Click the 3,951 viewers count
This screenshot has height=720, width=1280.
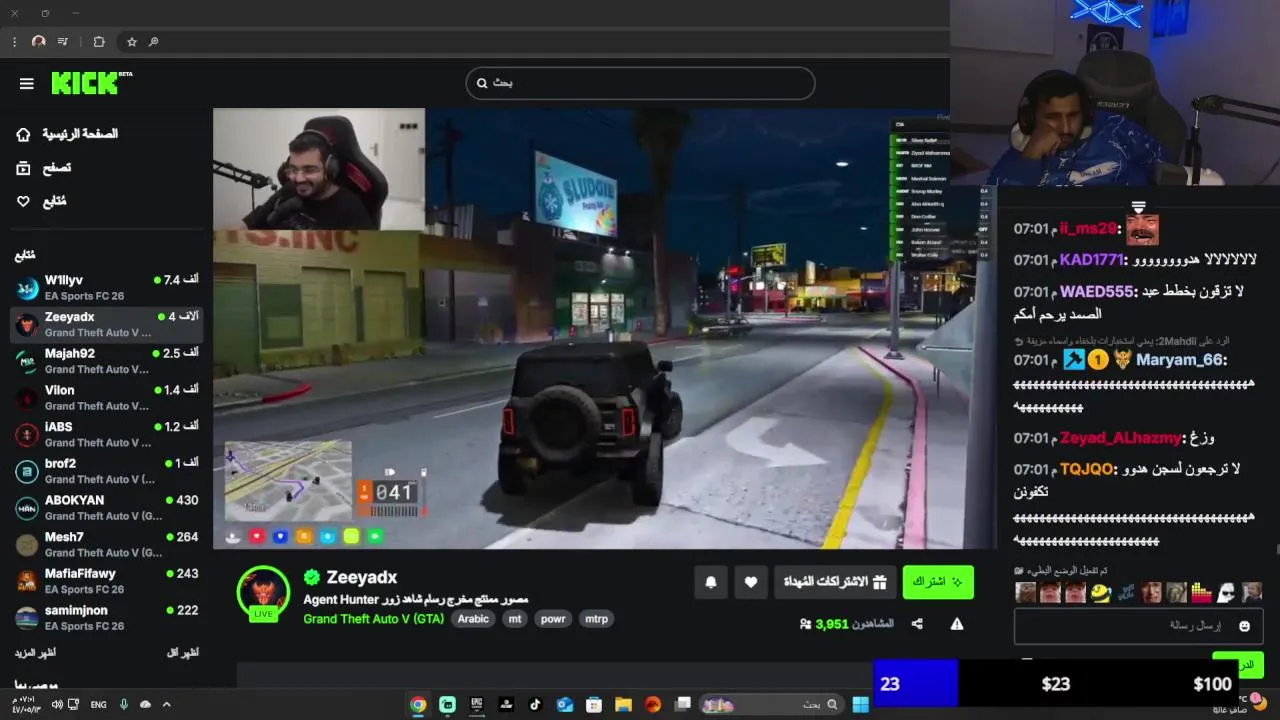click(x=832, y=624)
